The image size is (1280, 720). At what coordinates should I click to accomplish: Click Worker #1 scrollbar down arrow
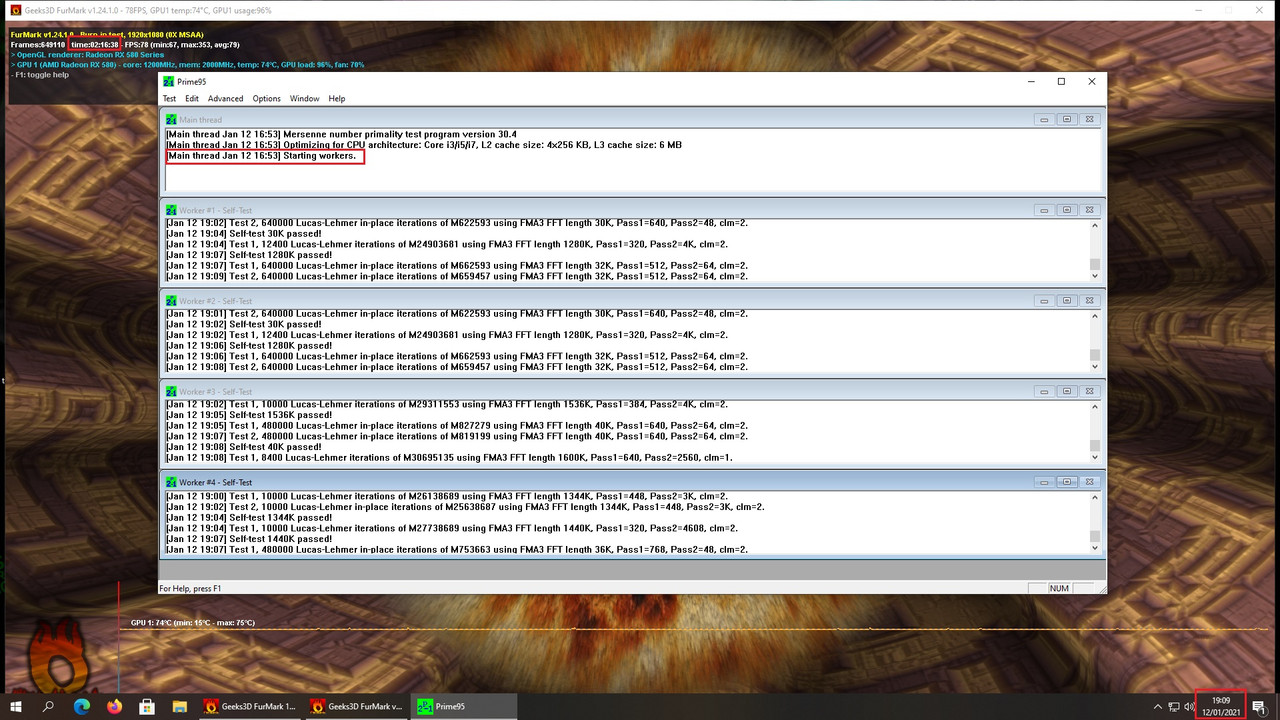[1095, 275]
